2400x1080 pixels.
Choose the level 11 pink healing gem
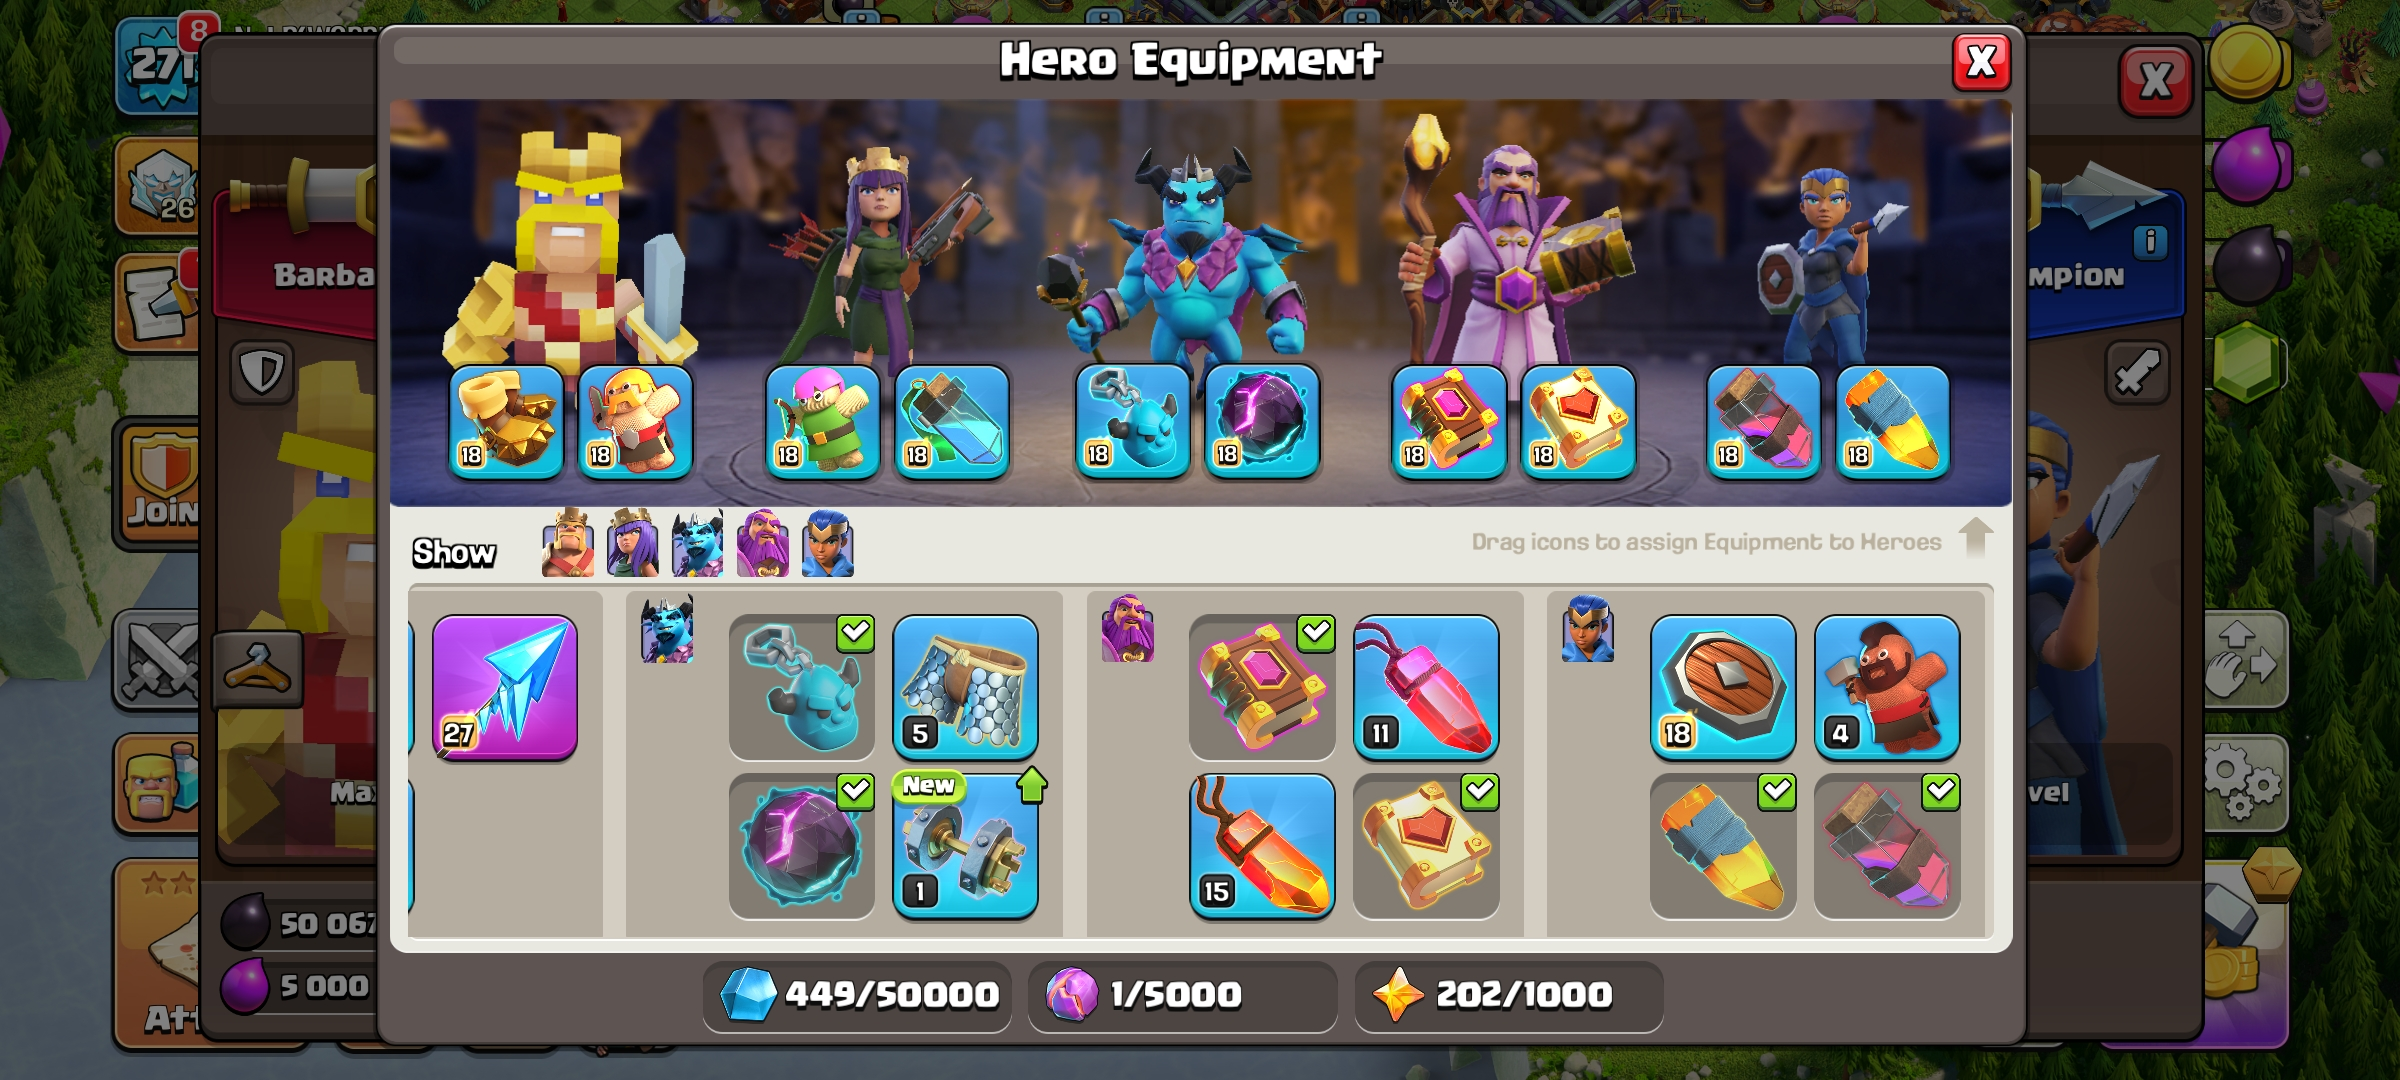(1426, 688)
